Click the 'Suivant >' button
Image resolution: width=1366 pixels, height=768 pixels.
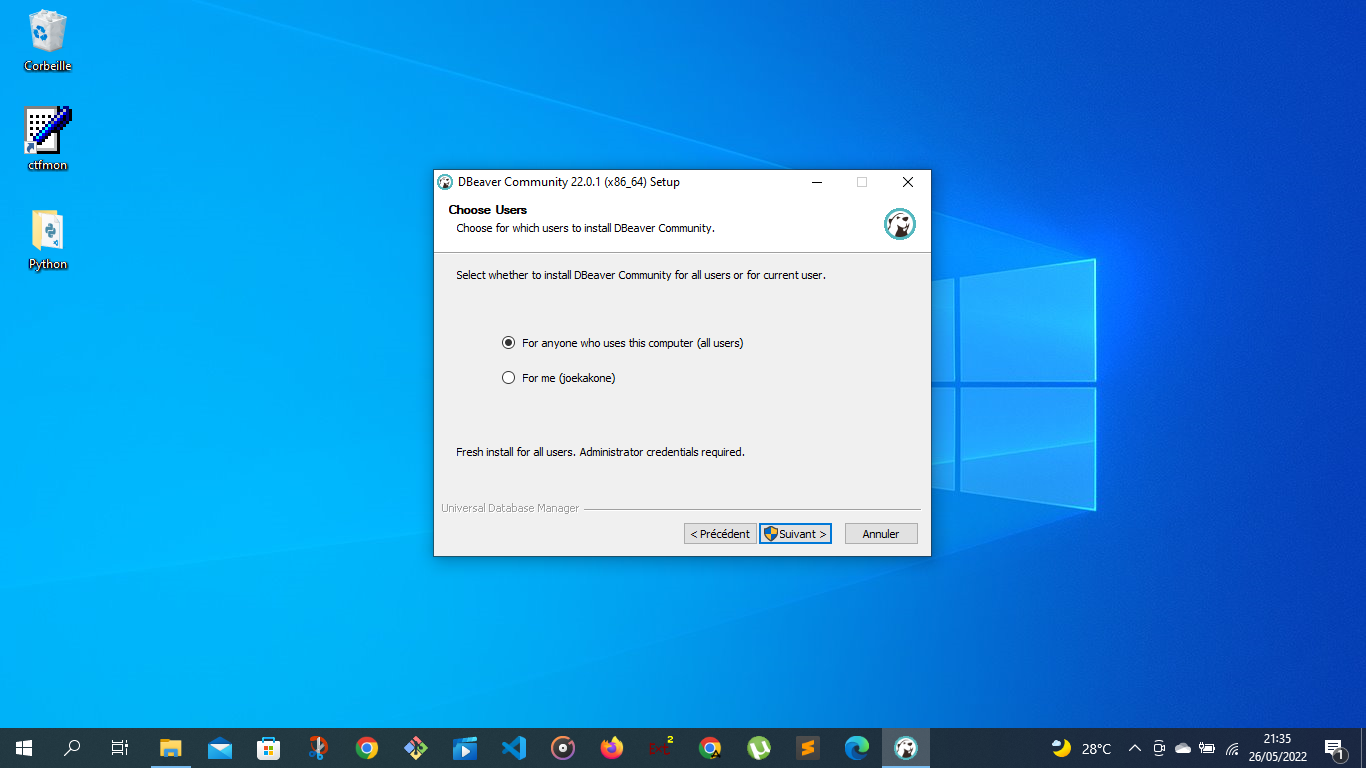click(795, 534)
